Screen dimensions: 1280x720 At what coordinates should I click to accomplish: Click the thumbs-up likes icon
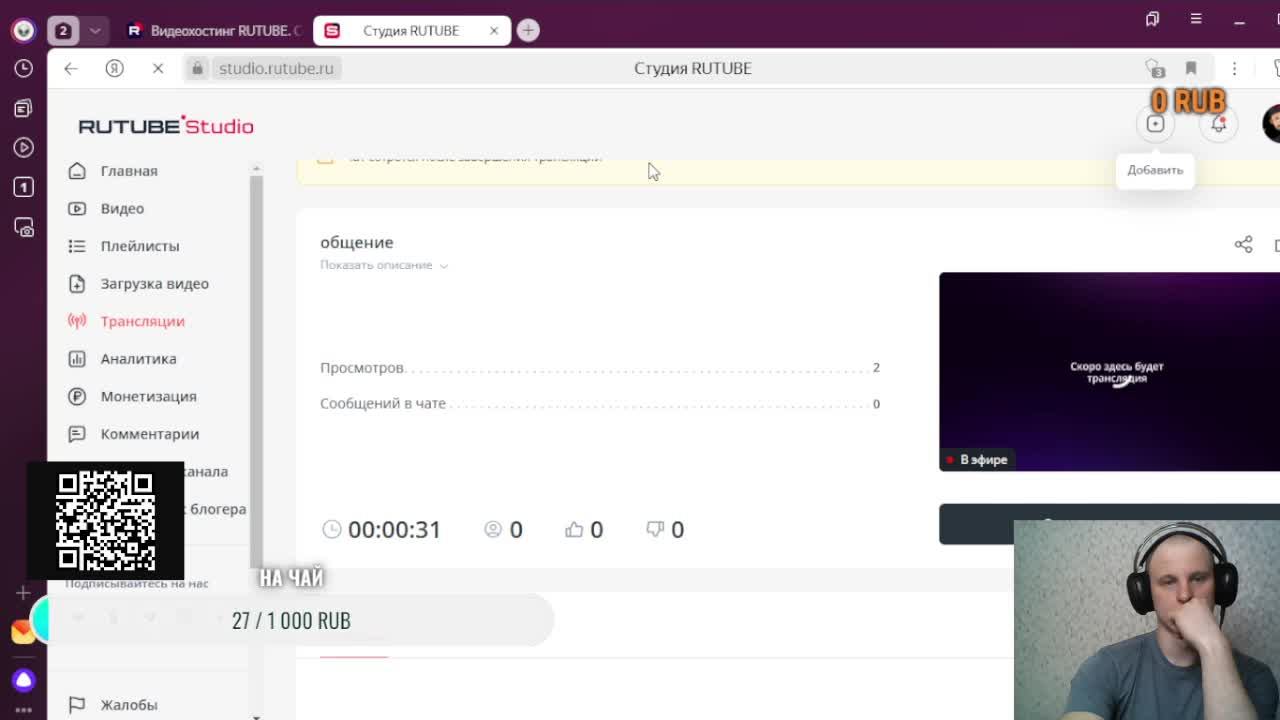[574, 529]
